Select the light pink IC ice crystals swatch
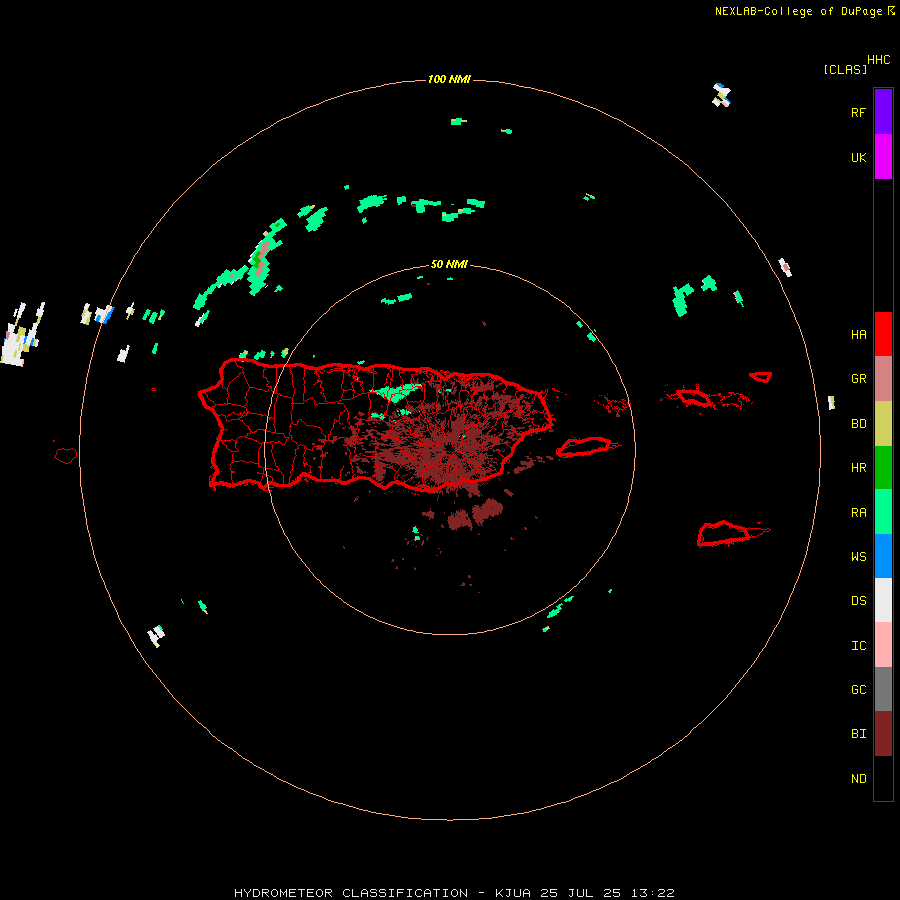900x900 pixels. point(883,645)
